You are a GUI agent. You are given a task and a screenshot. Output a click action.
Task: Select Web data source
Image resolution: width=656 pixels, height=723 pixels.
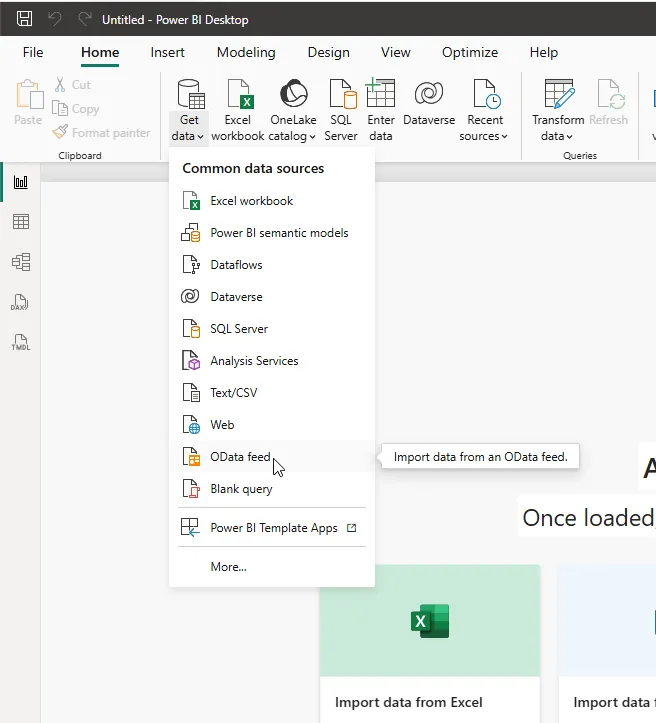click(272, 425)
